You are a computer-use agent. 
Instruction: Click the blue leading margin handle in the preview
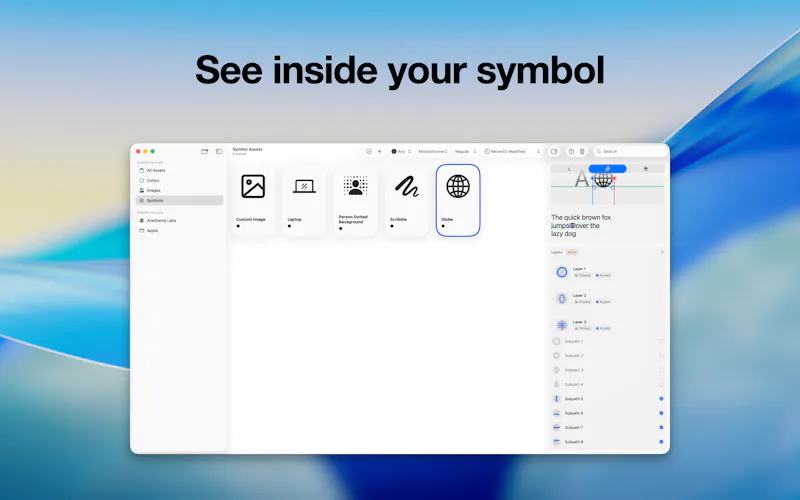click(x=593, y=178)
